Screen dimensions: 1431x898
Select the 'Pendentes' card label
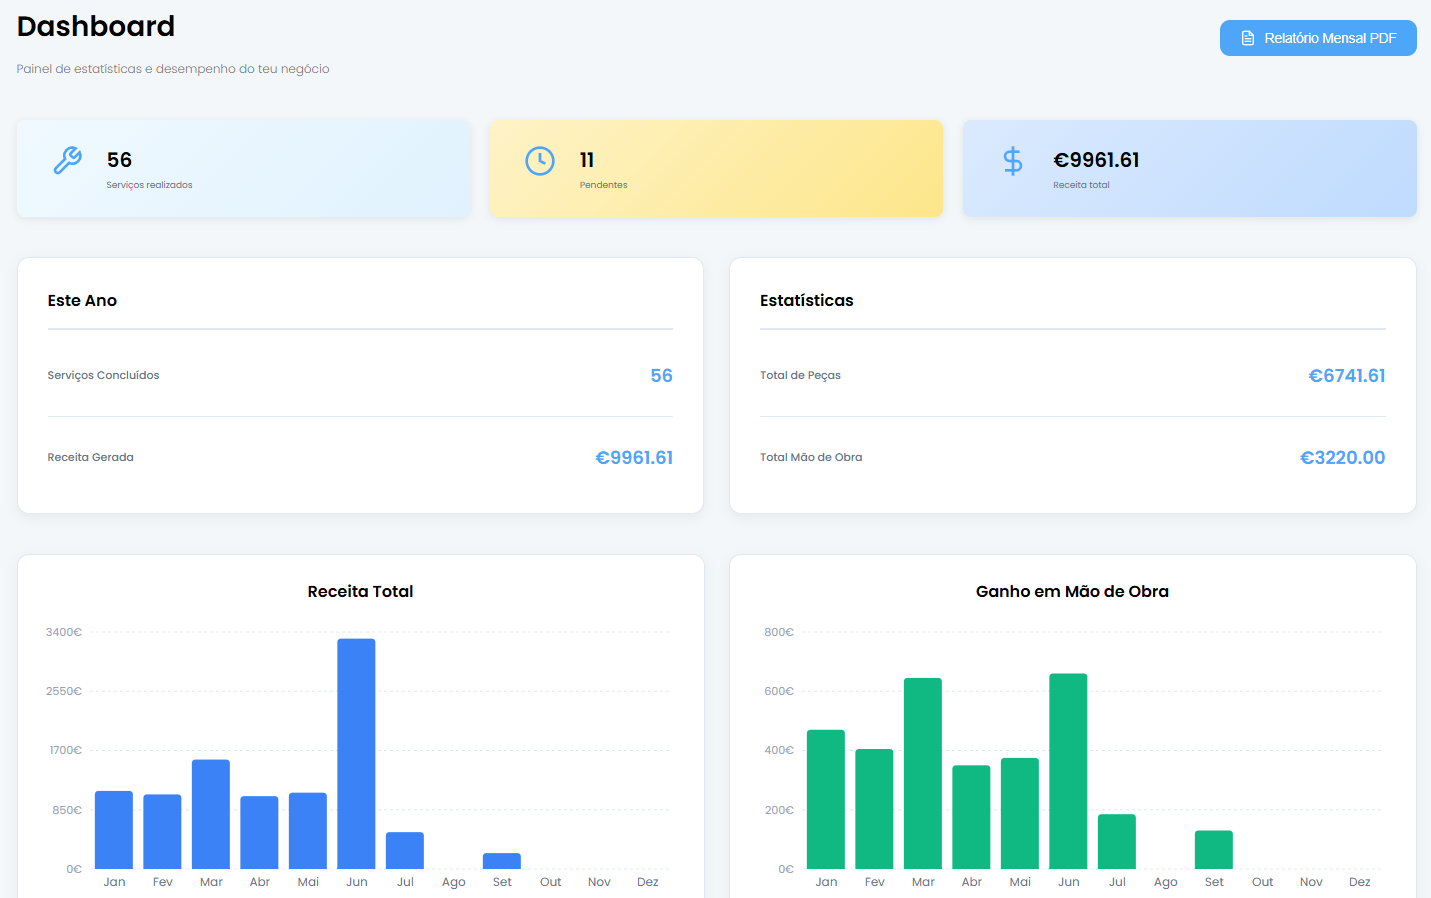point(603,185)
